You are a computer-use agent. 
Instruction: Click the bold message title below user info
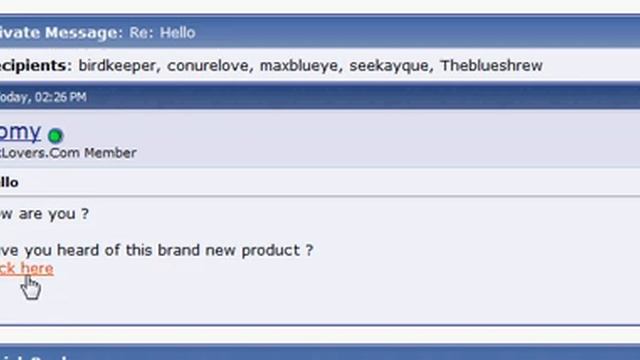click(9, 182)
